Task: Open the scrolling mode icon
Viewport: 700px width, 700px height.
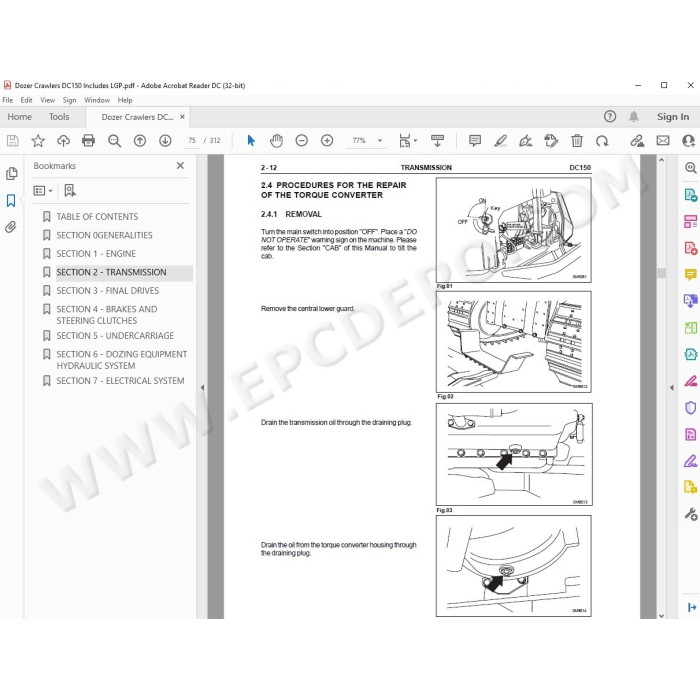Action: coord(437,141)
